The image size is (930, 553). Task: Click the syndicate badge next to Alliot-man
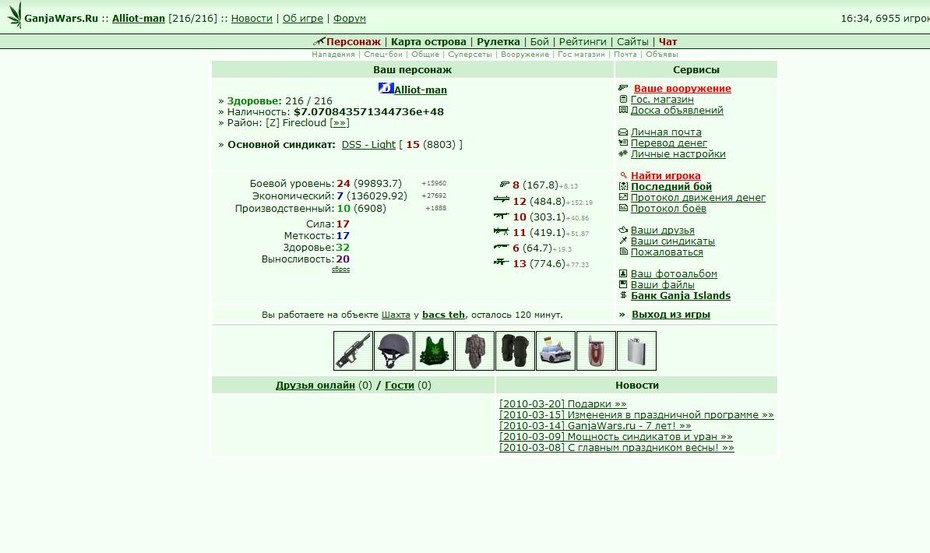pos(386,88)
